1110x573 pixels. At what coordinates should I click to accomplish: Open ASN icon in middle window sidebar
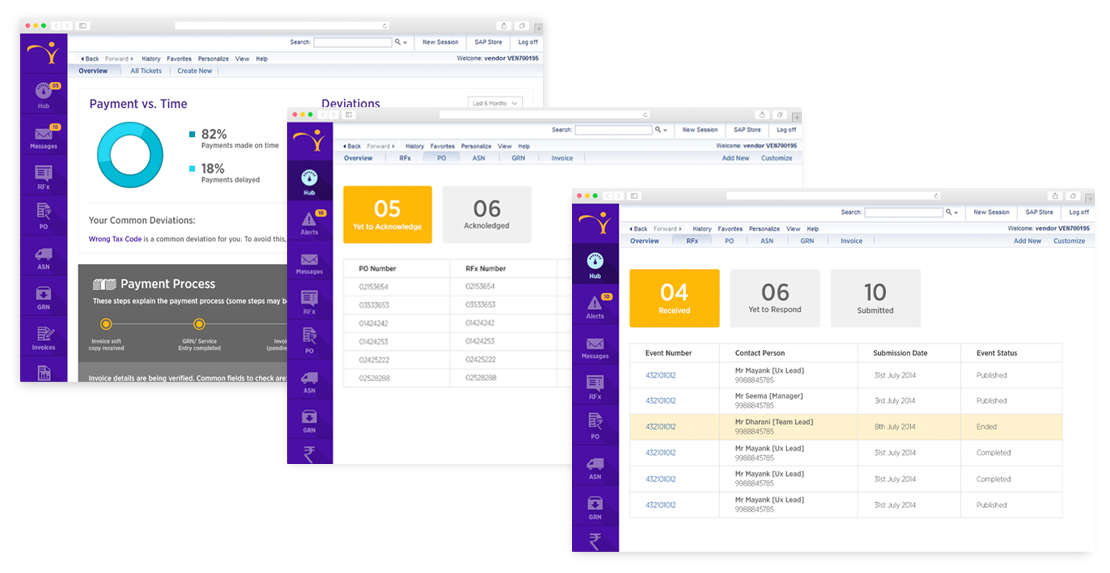coord(309,378)
